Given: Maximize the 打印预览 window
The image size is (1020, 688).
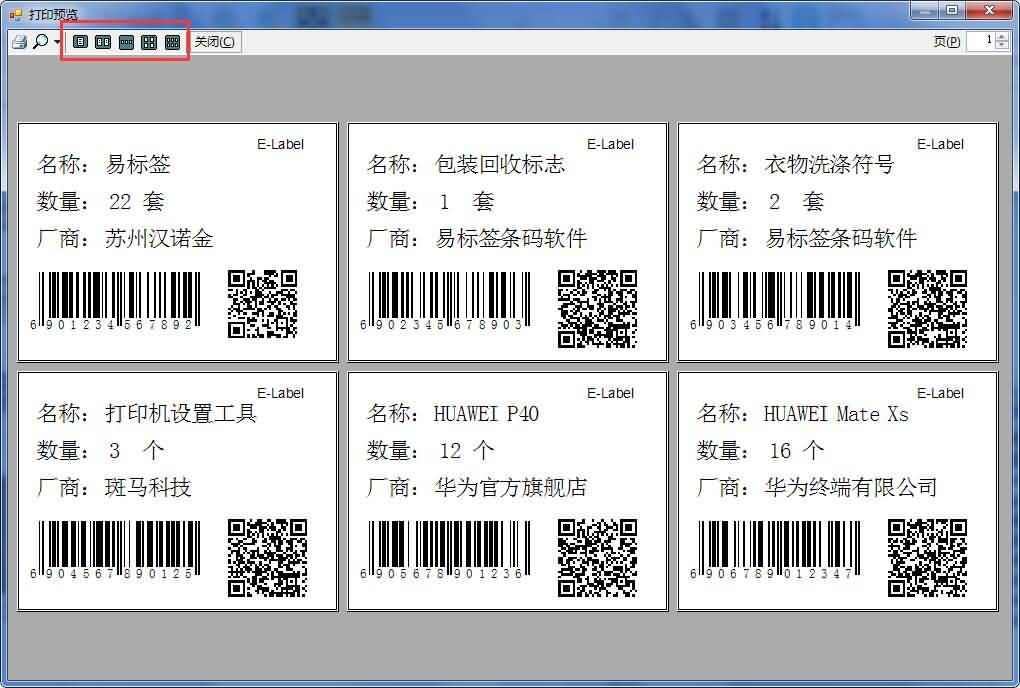Looking at the screenshot, I should (952, 10).
